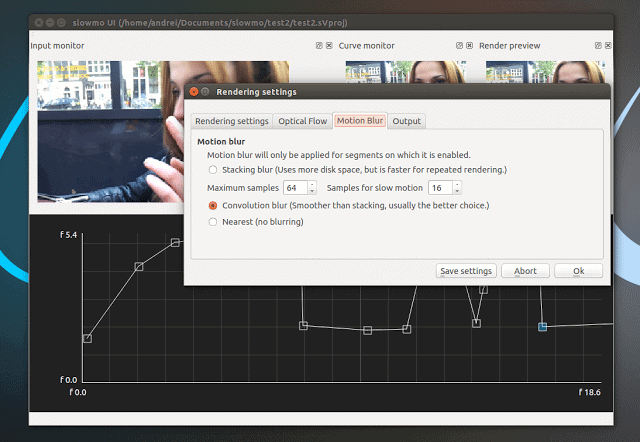This screenshot has width=640, height=442.
Task: Select the Stacking blur radio option
Action: (x=213, y=170)
